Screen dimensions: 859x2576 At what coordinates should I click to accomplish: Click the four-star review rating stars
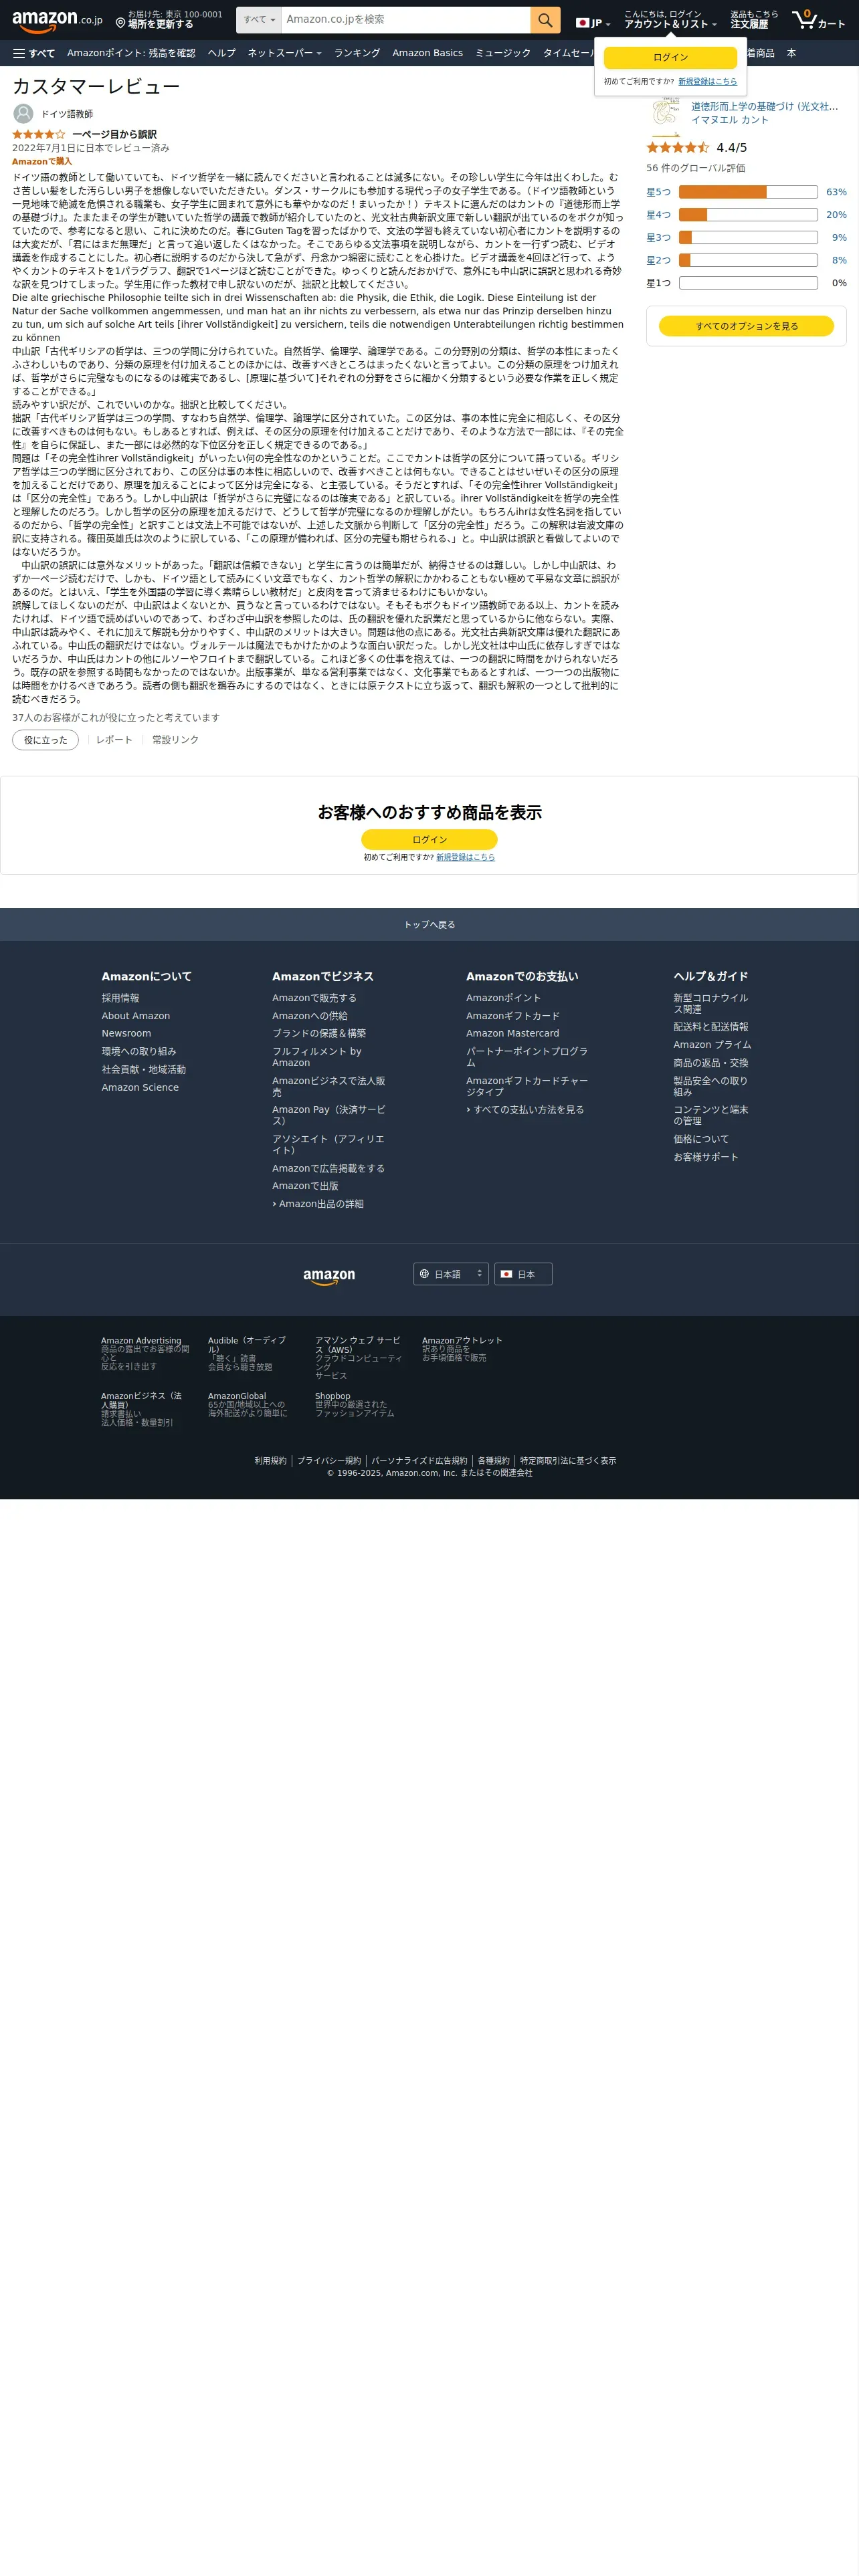[x=39, y=134]
